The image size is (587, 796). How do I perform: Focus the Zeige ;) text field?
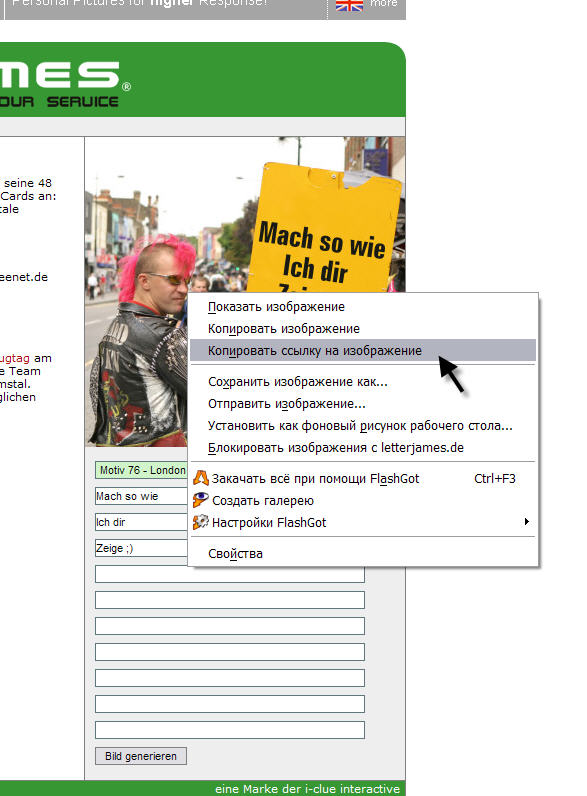pos(141,548)
